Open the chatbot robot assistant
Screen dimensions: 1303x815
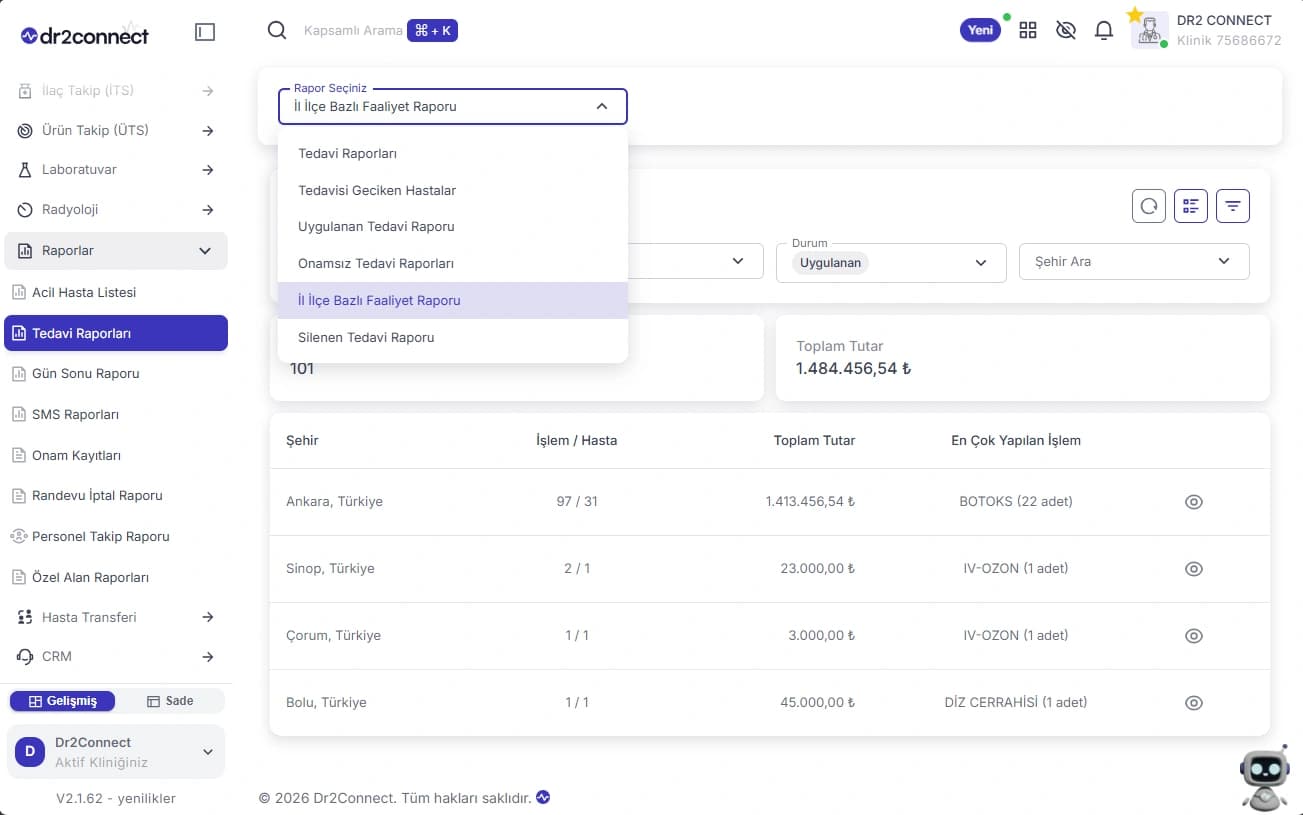click(x=1264, y=776)
